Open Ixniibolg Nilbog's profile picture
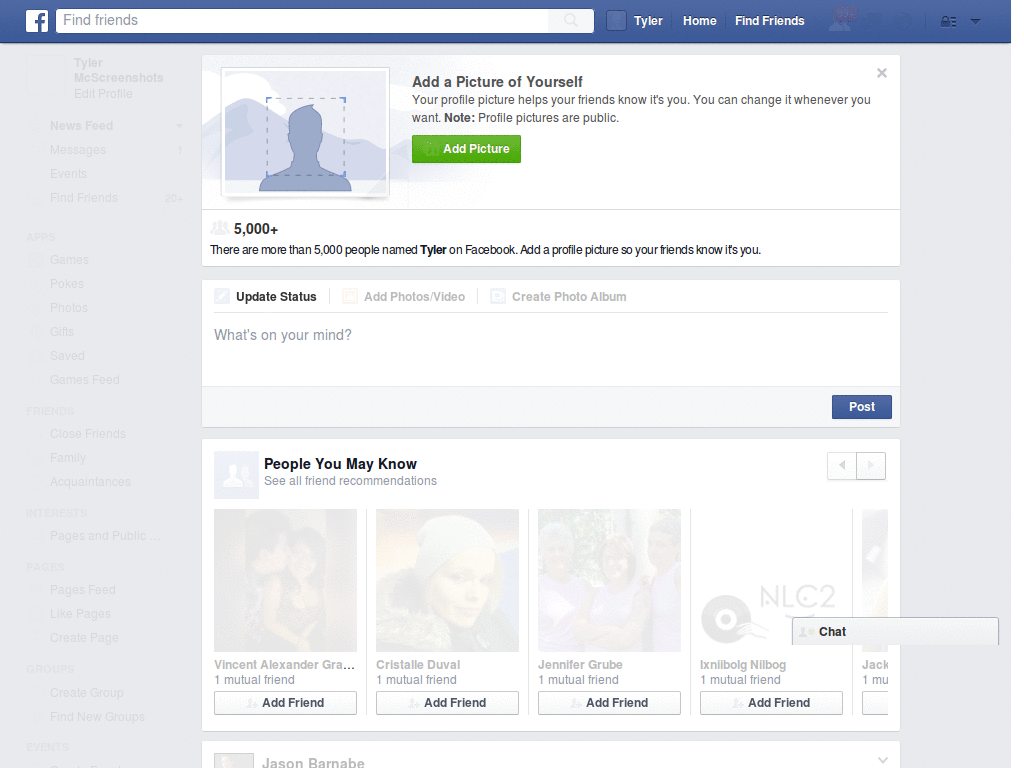1024x768 pixels. coord(771,581)
